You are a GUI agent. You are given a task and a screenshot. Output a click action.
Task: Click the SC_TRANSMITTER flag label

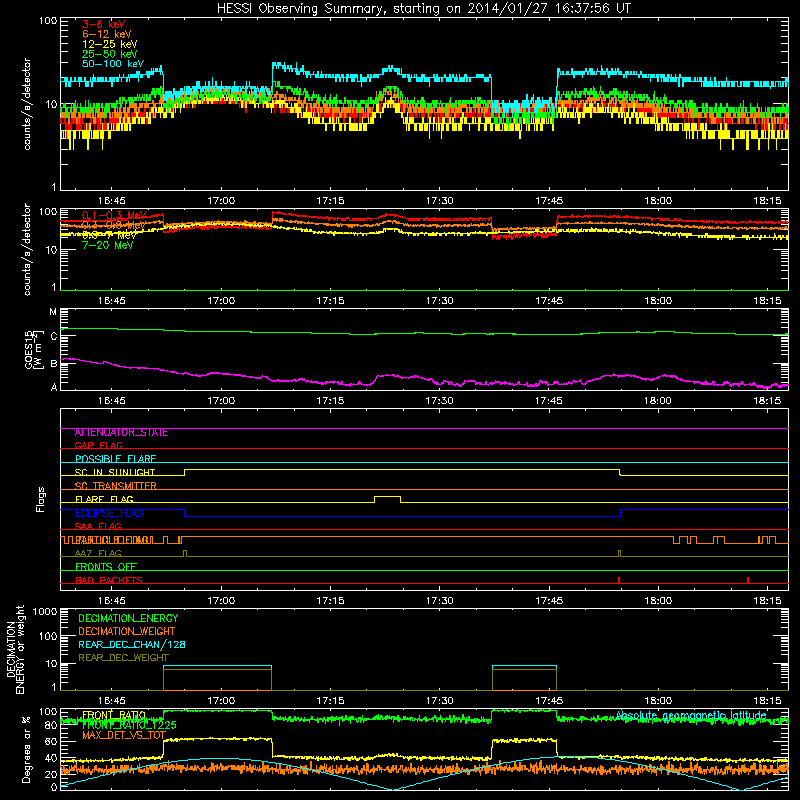[115, 486]
